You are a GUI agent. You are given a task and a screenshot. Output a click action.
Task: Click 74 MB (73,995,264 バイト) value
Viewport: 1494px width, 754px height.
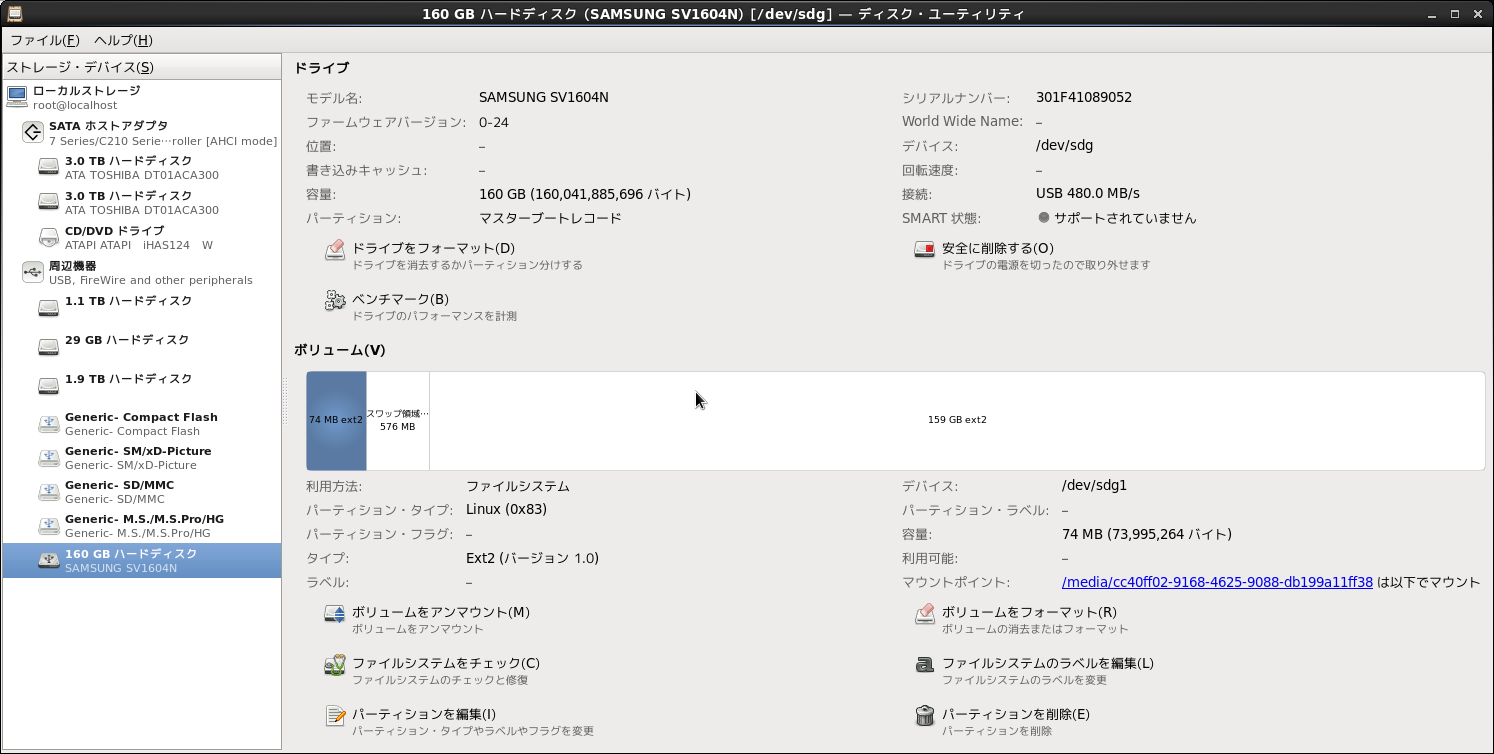tap(1147, 534)
